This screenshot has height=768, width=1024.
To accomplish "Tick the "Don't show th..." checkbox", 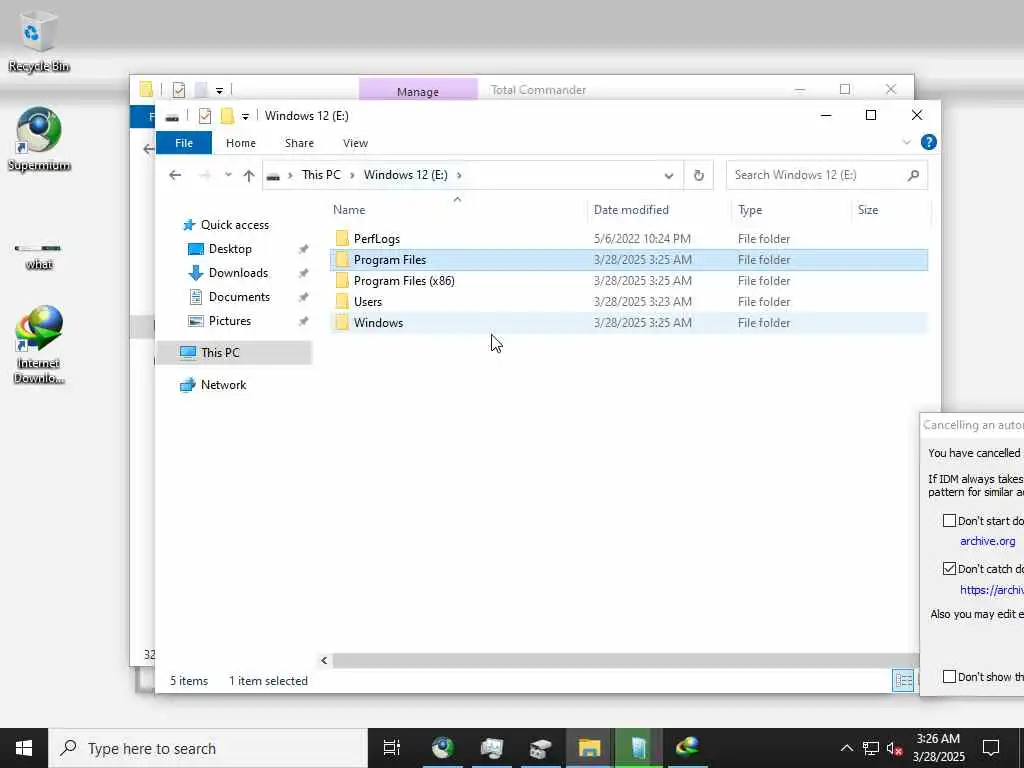I will coord(950,677).
